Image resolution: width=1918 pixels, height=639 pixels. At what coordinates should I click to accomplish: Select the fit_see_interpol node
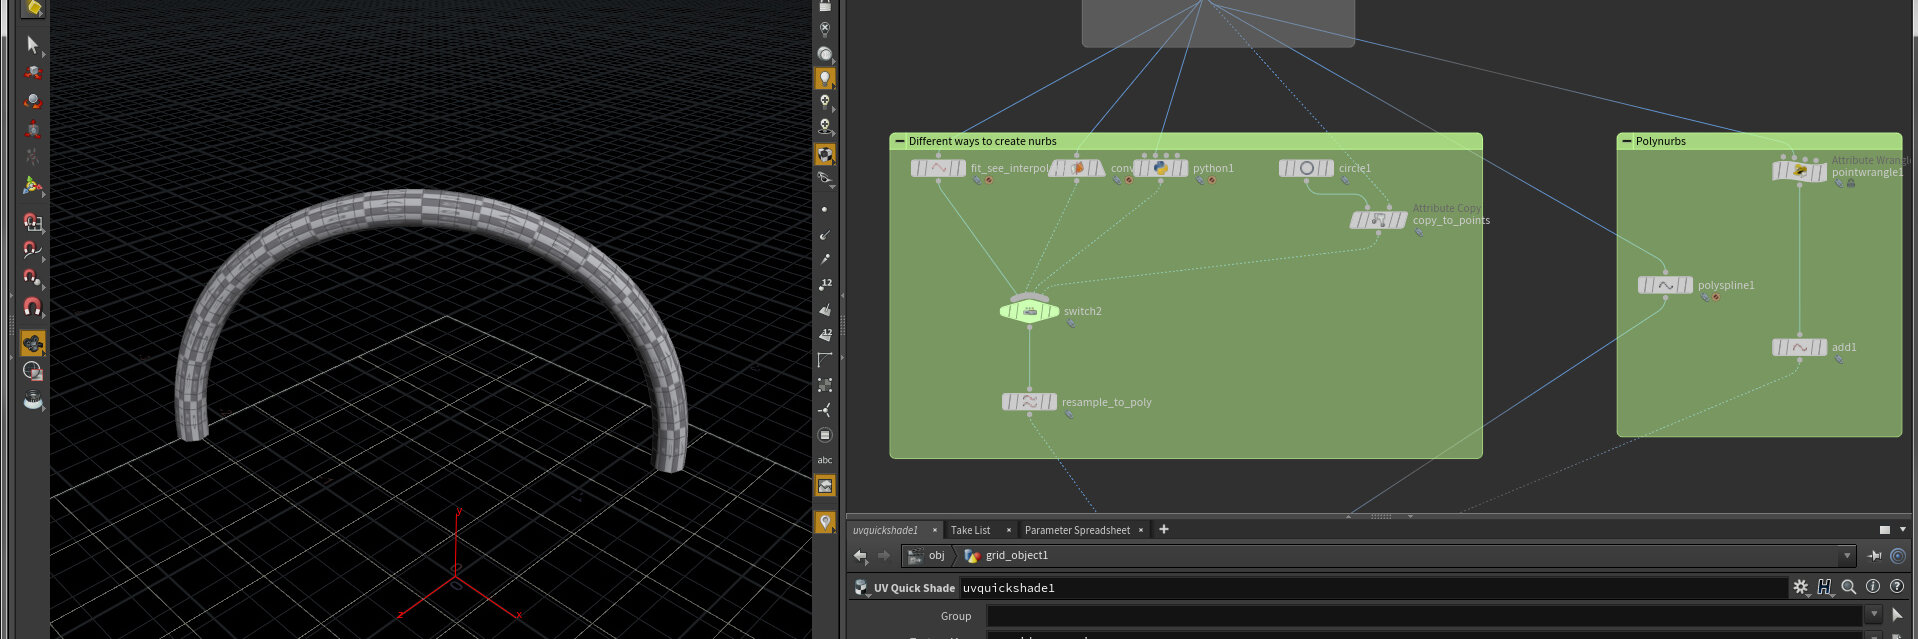938,168
